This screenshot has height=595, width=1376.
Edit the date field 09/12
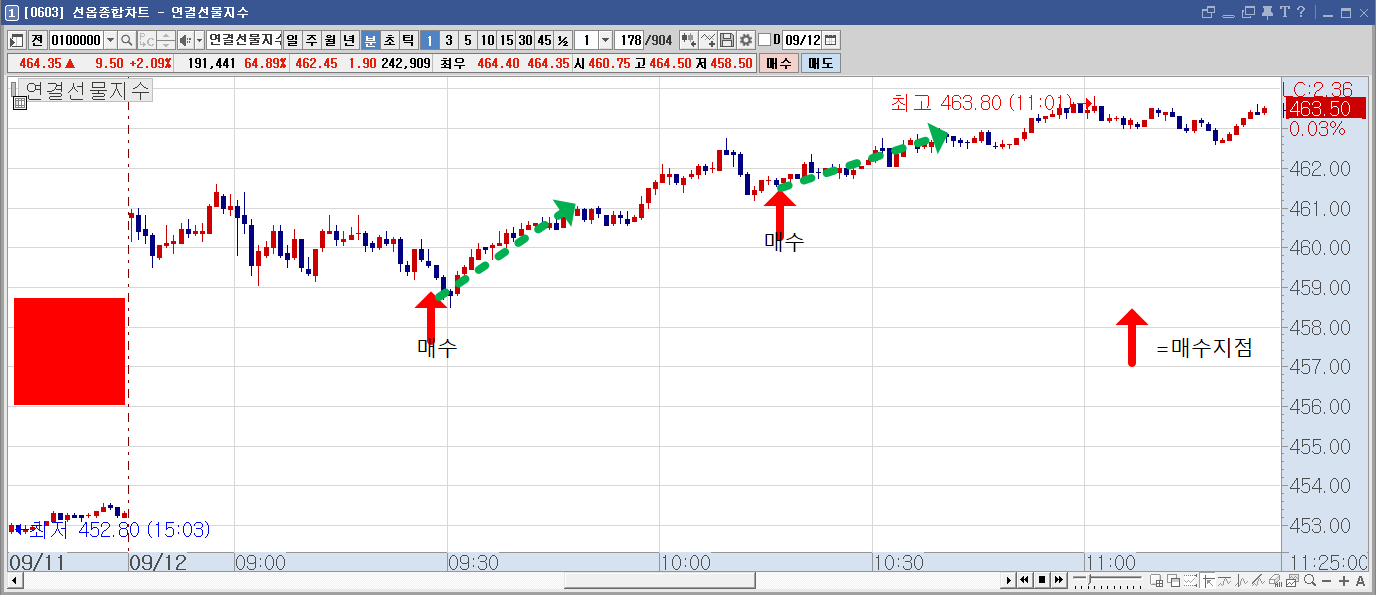tap(801, 41)
